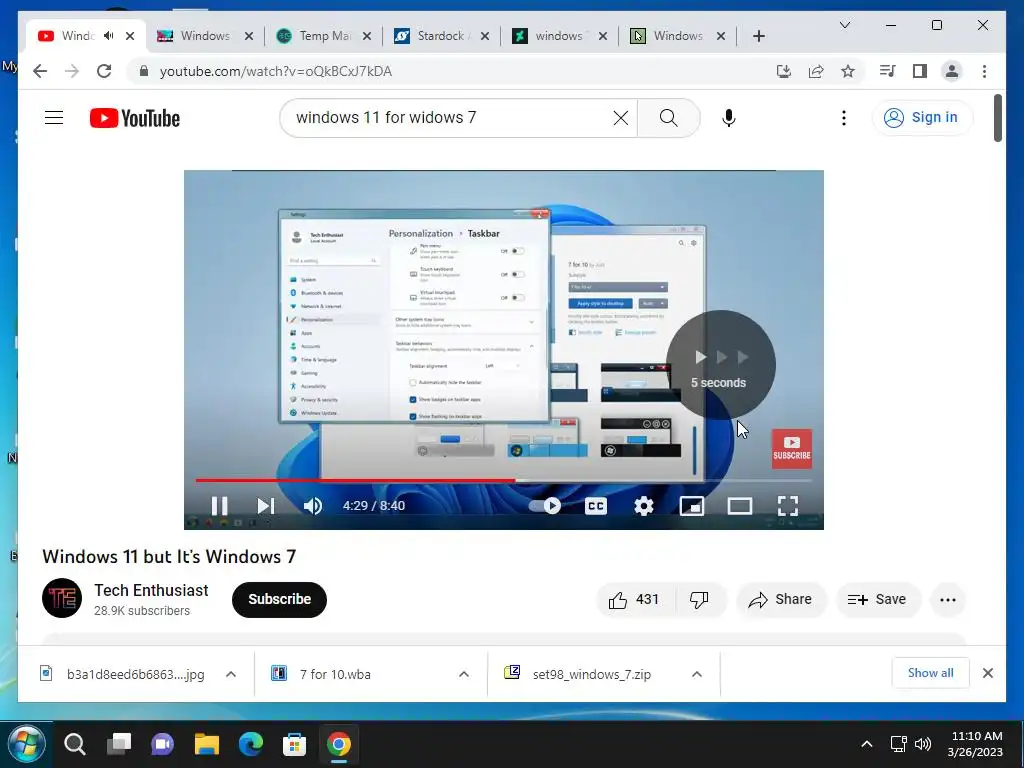Expand options for b3a1d8eed6b6863 jpg download

[231, 674]
